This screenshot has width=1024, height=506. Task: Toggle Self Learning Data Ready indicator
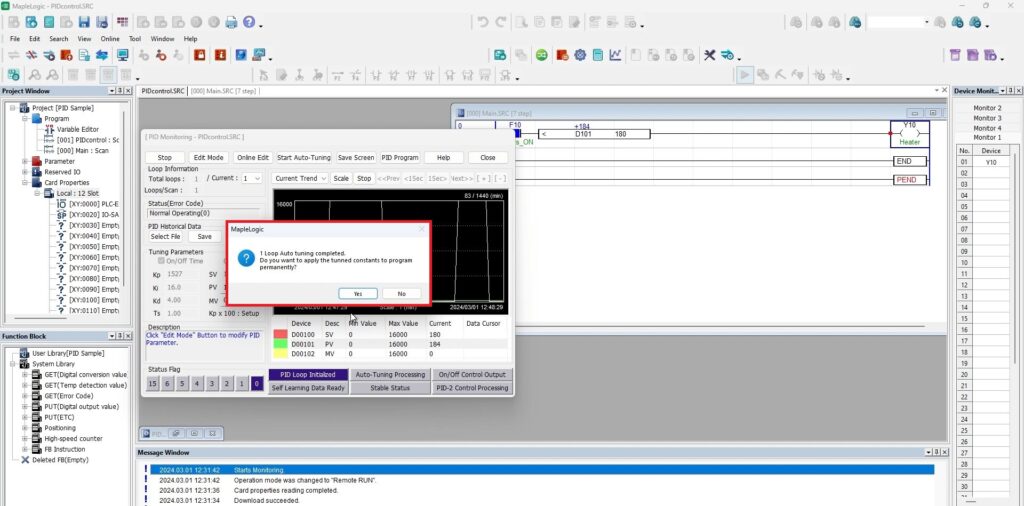click(308, 388)
